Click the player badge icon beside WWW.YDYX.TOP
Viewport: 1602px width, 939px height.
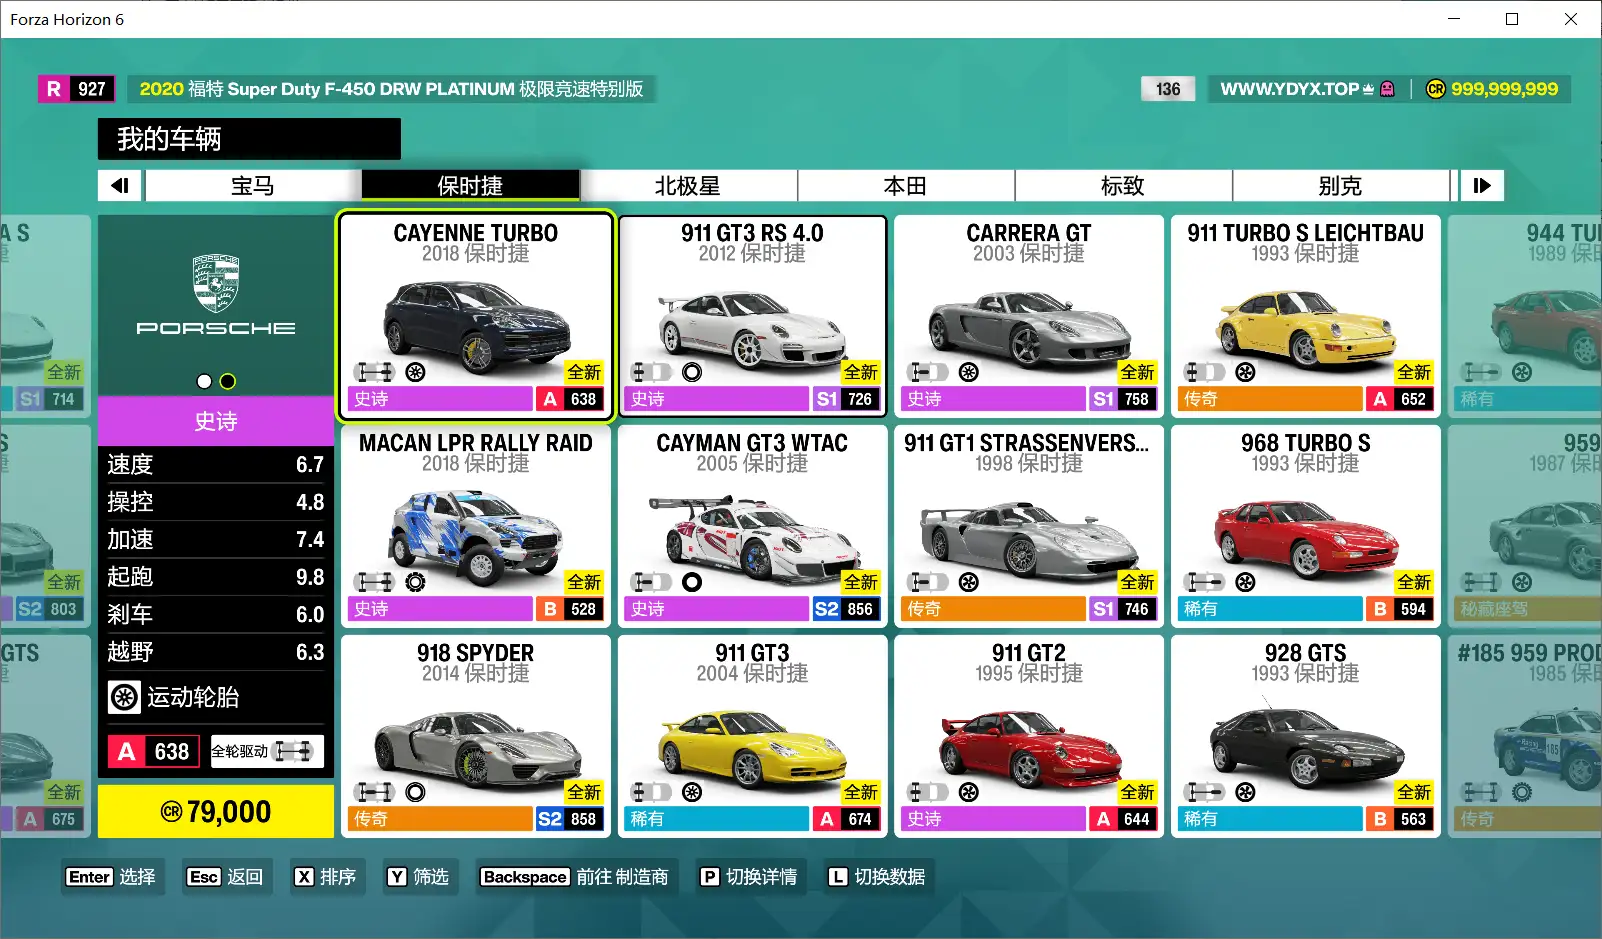(x=1387, y=89)
